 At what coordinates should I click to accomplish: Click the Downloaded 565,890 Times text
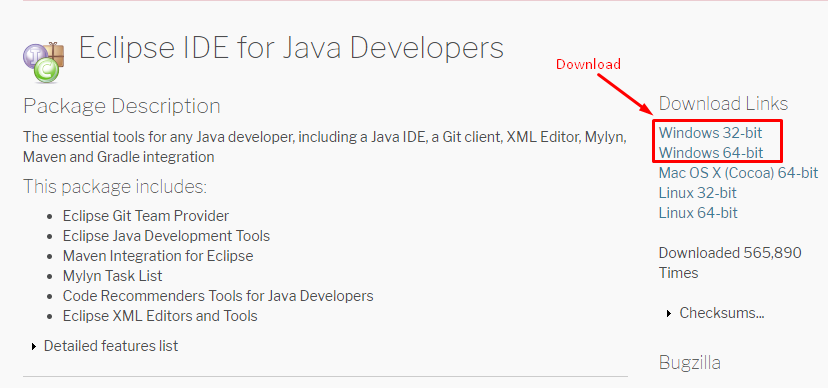coord(730,263)
